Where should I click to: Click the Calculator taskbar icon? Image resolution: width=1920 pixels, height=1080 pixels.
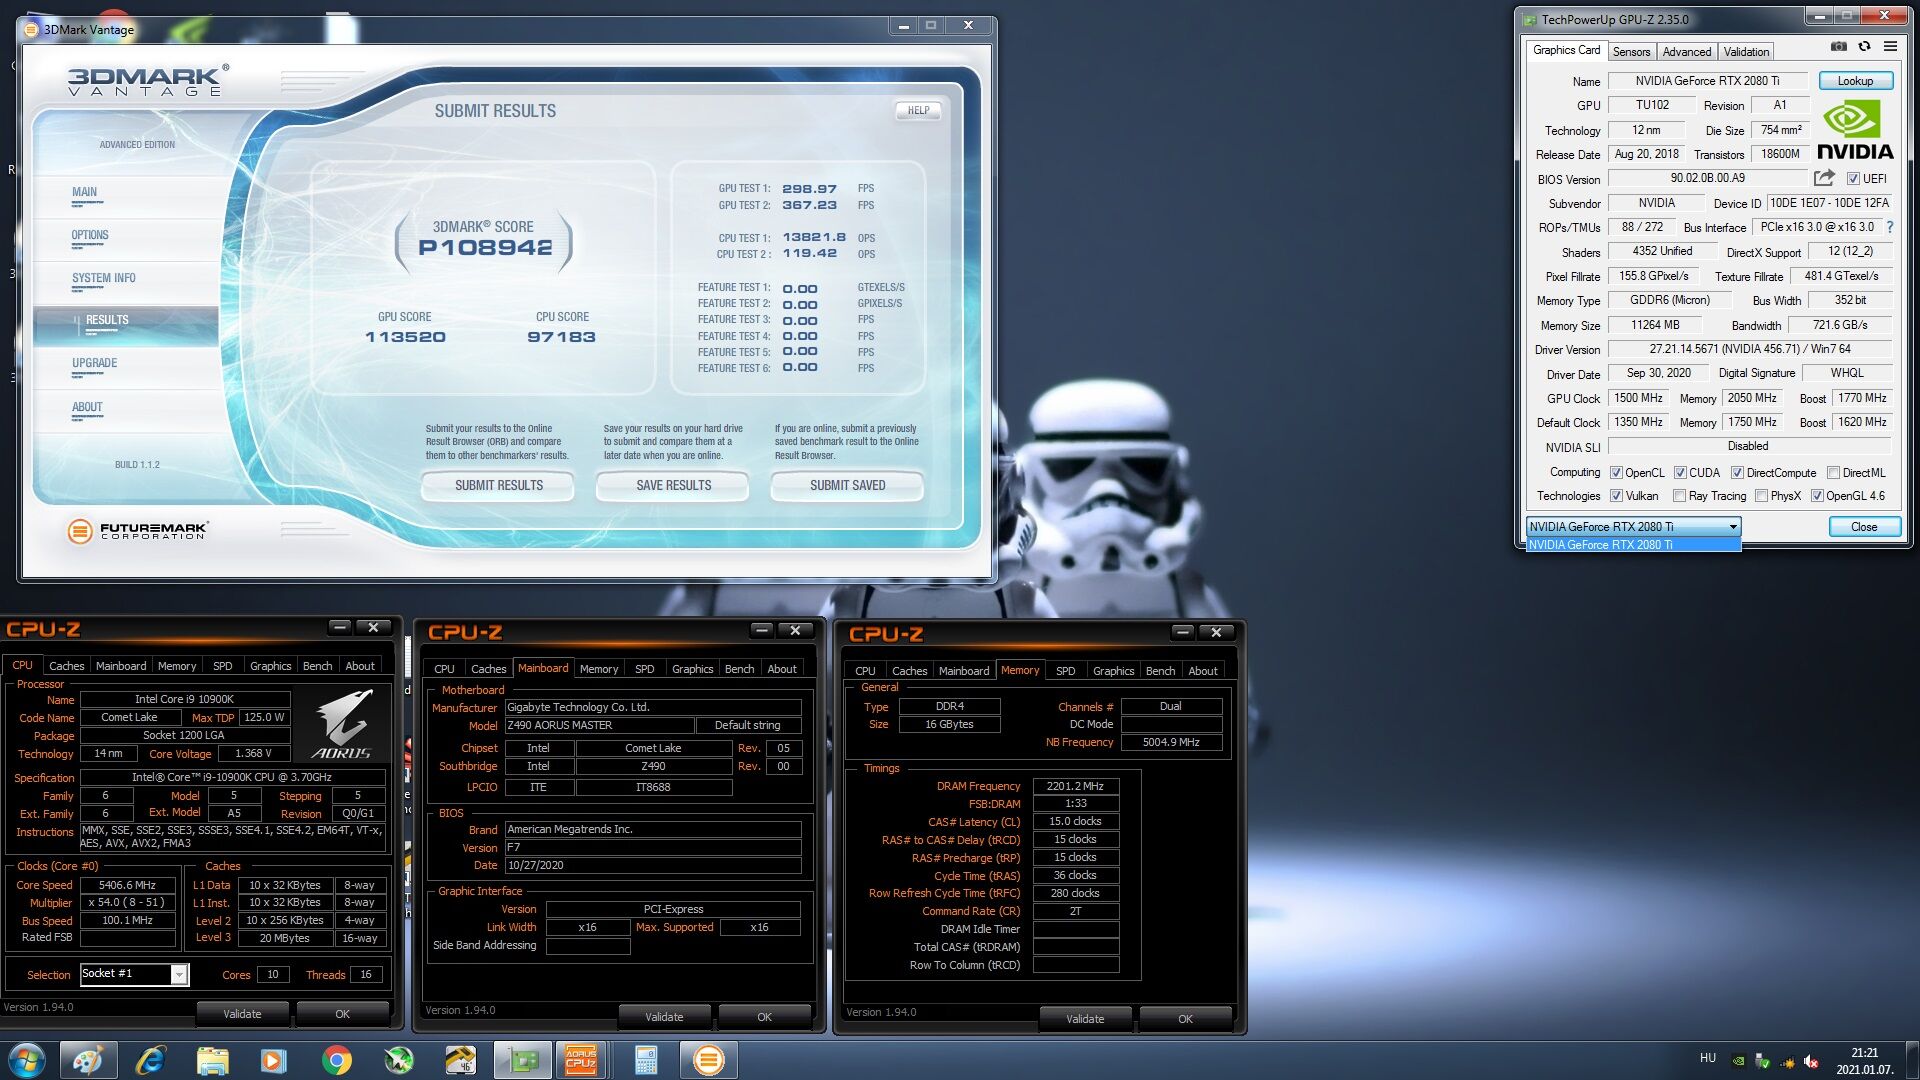point(646,1060)
